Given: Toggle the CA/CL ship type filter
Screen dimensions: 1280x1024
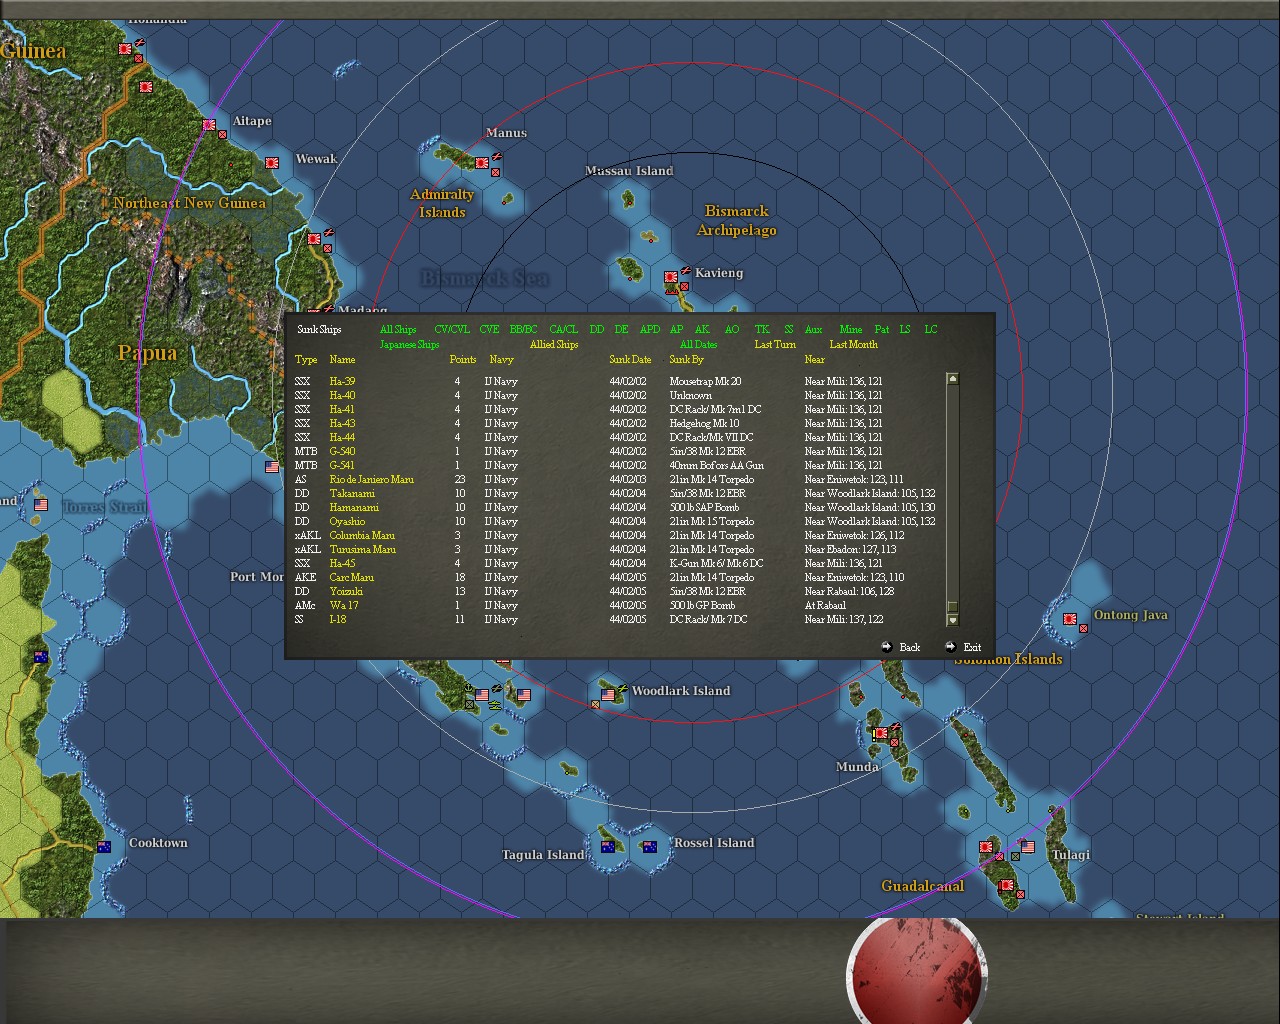Looking at the screenshot, I should click(x=564, y=329).
